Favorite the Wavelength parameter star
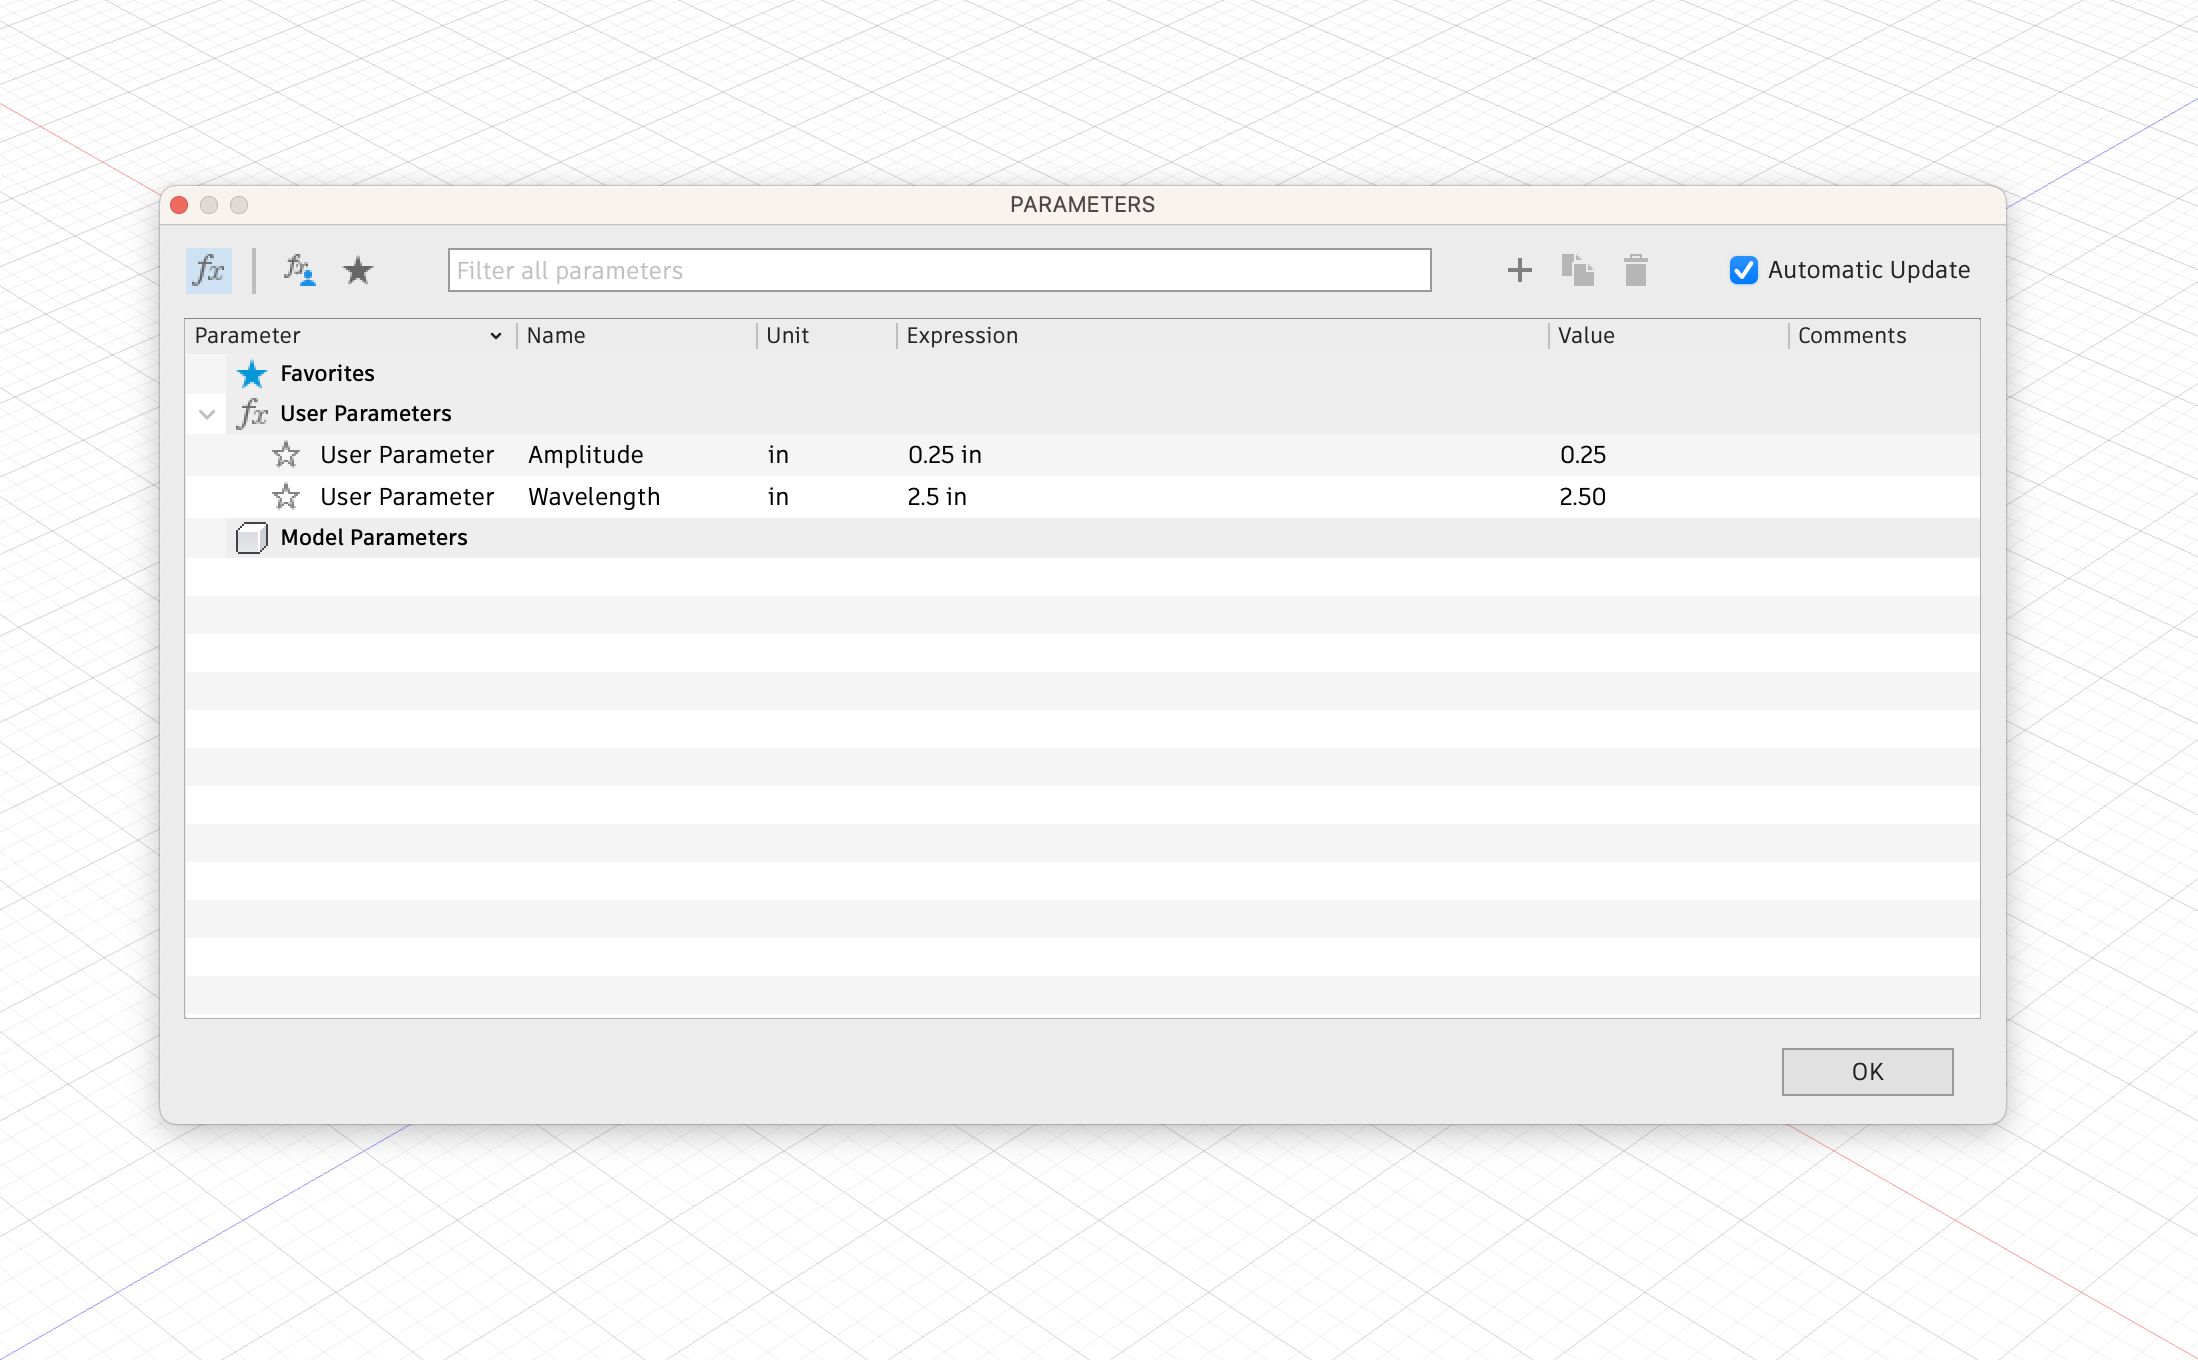Viewport: 2198px width, 1360px height. (x=286, y=497)
